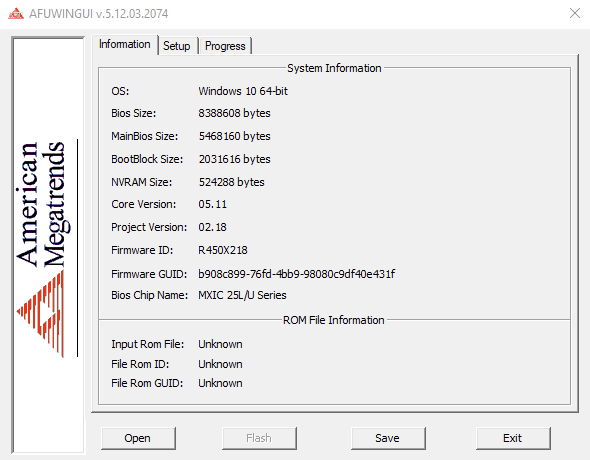The image size is (590, 460).
Task: Click the 'File Rom GUID:' label
Action: point(147,383)
